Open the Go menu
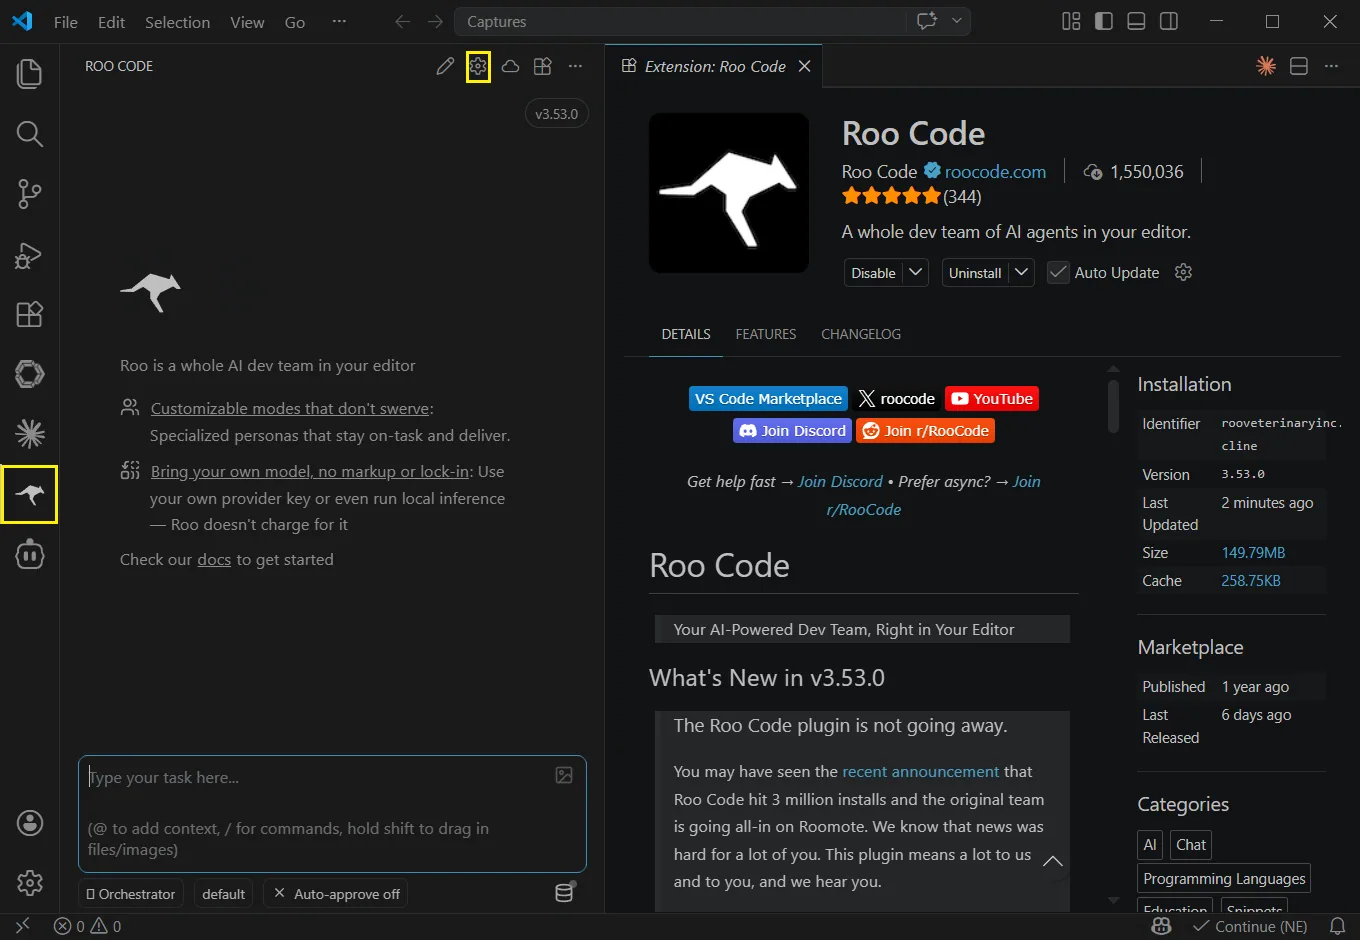 (295, 22)
